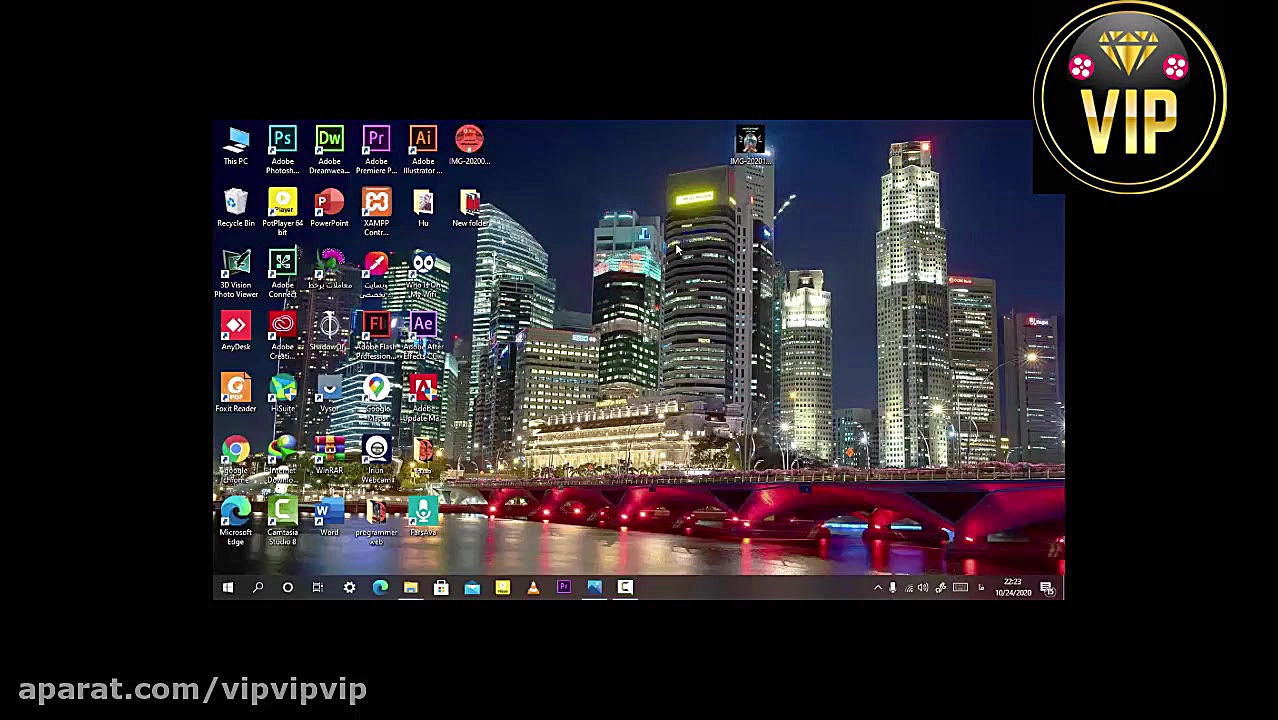This screenshot has width=1278, height=720.
Task: Select 3D Vision Photo Viewer icon
Action: 236,273
